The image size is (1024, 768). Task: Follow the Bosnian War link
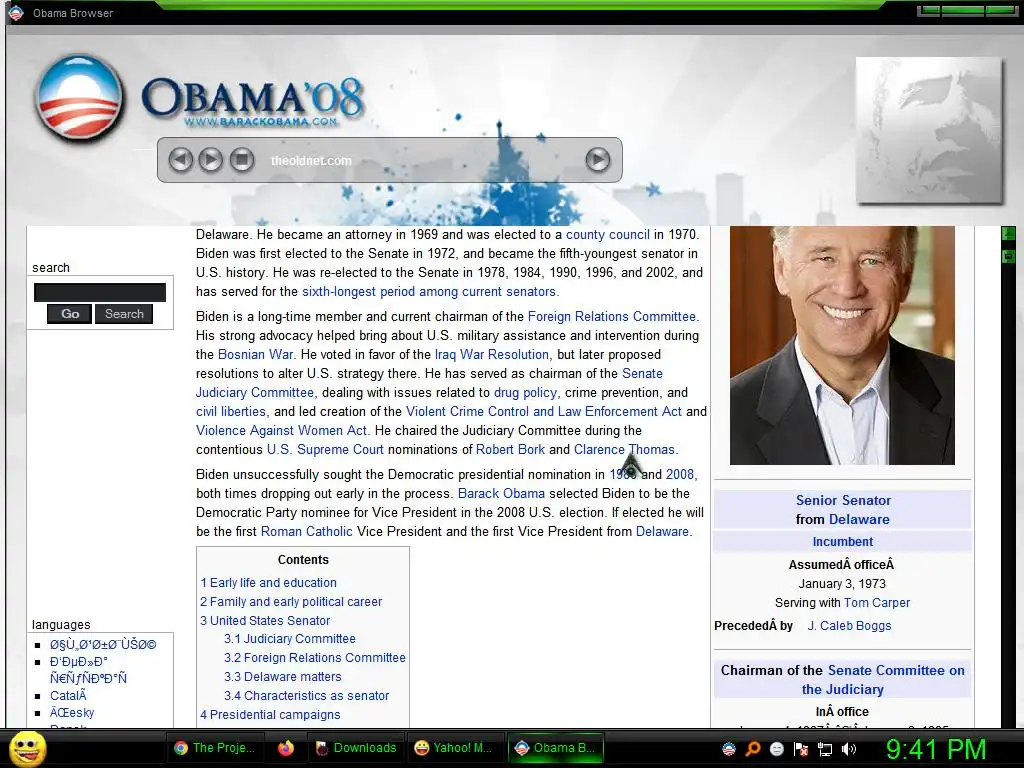click(x=255, y=354)
